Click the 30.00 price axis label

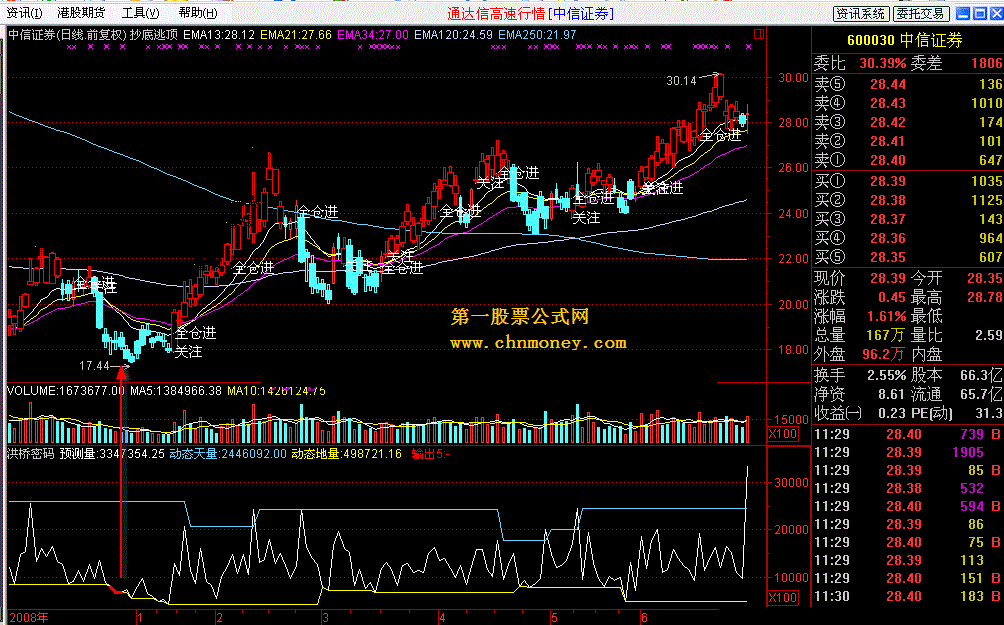point(793,77)
